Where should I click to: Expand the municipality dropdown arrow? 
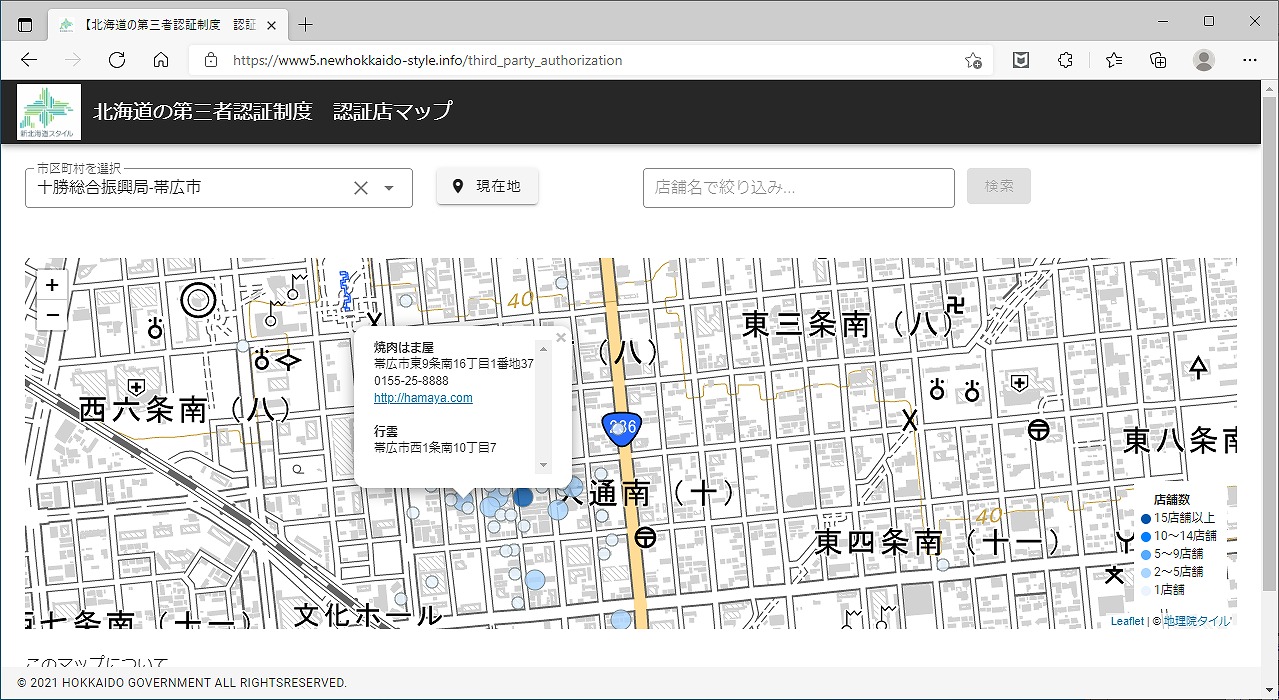click(x=390, y=188)
